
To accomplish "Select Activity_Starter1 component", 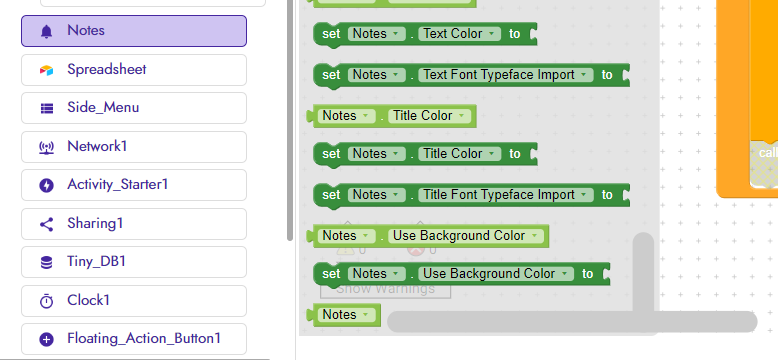I will tap(134, 185).
